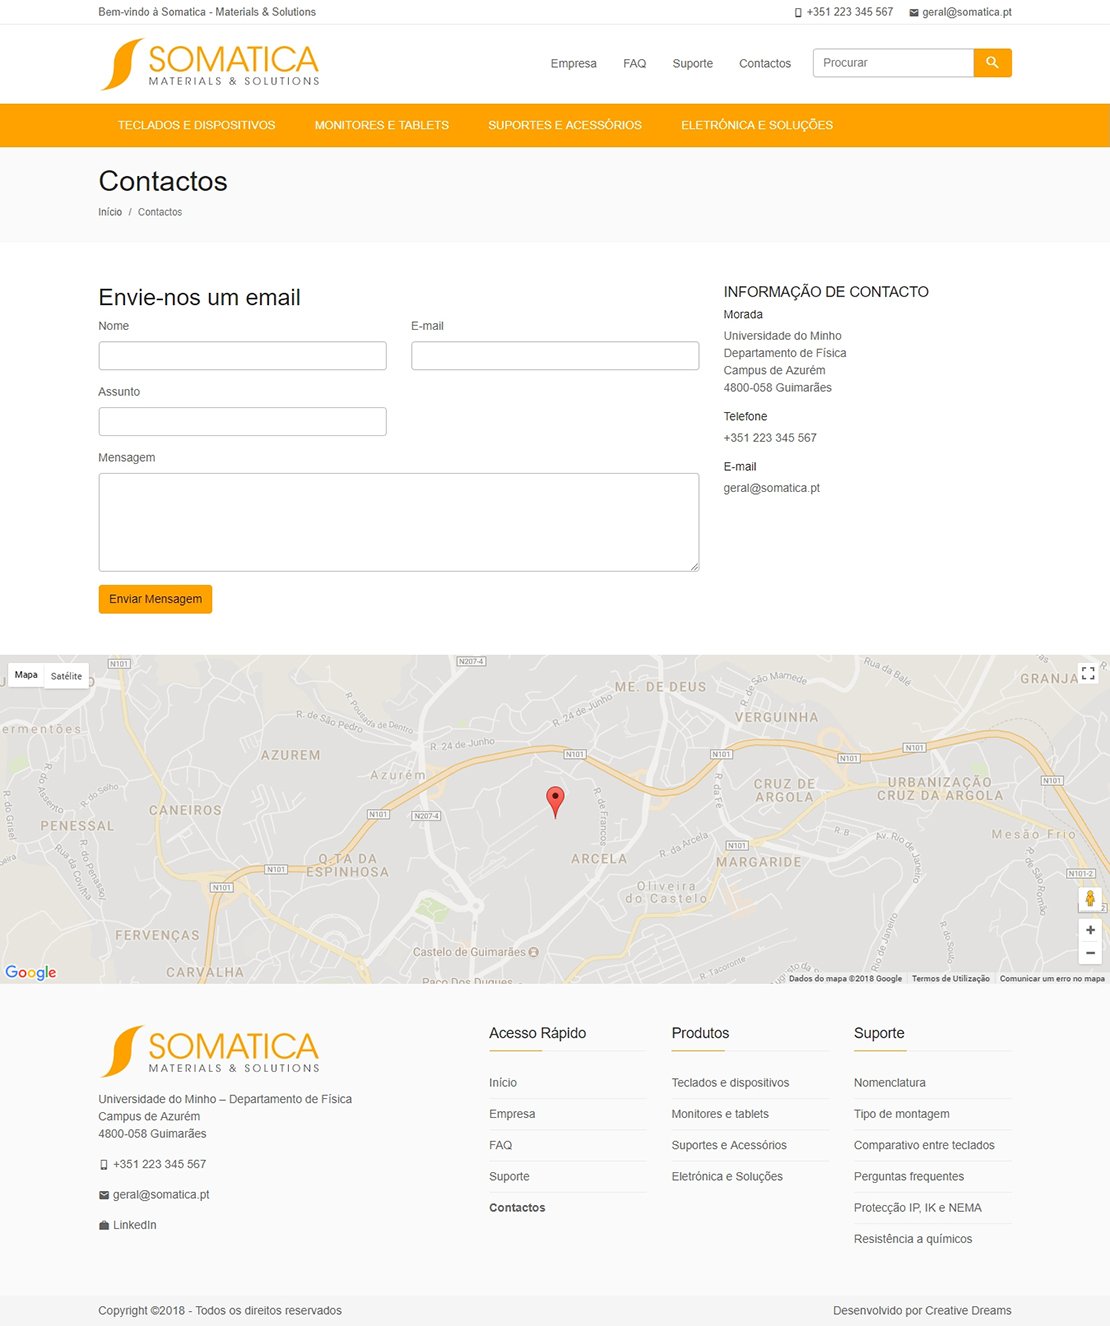
Task: Toggle the map fullscreen view icon
Action: (1088, 674)
